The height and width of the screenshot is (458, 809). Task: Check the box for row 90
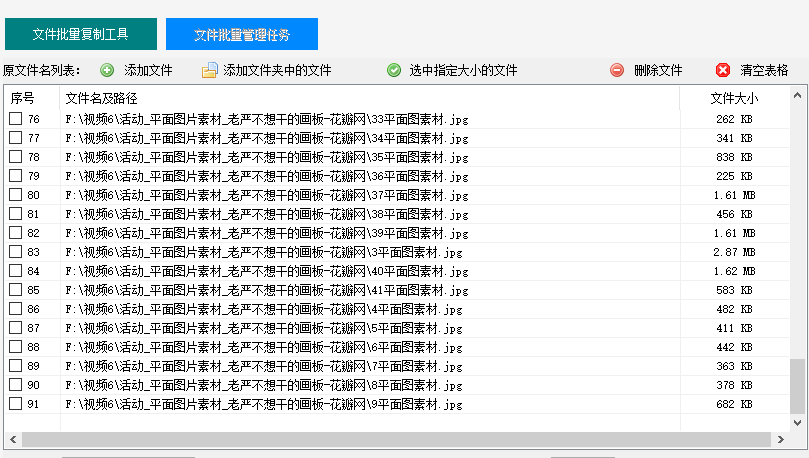pyautogui.click(x=15, y=384)
